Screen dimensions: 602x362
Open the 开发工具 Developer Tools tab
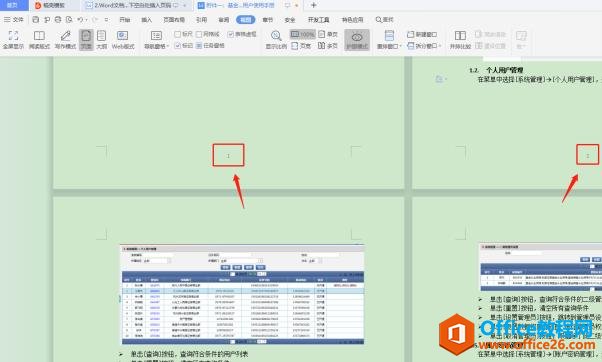pyautogui.click(x=319, y=20)
